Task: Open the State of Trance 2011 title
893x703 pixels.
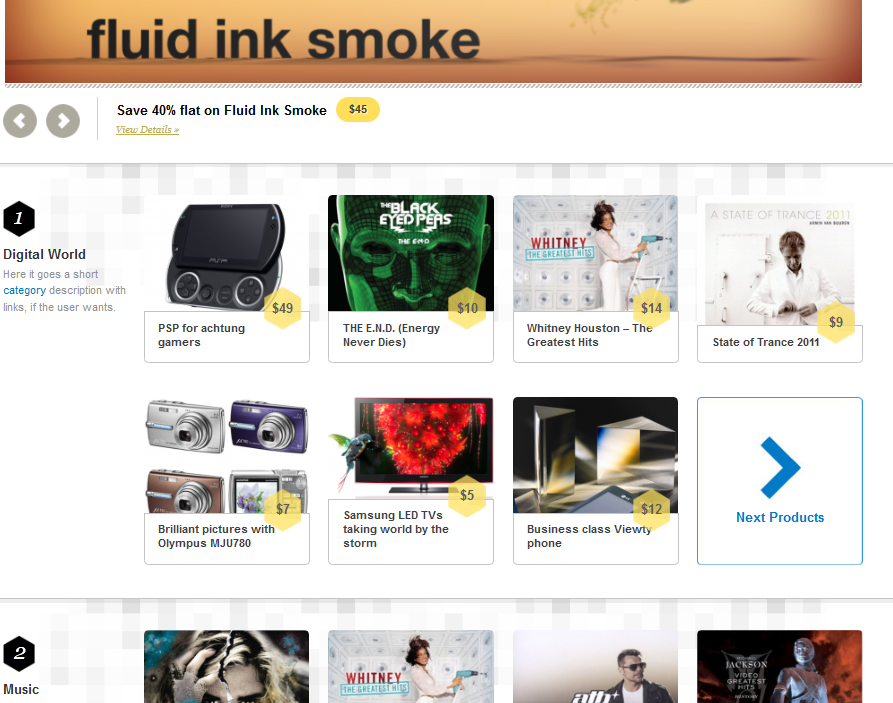Action: [x=765, y=342]
